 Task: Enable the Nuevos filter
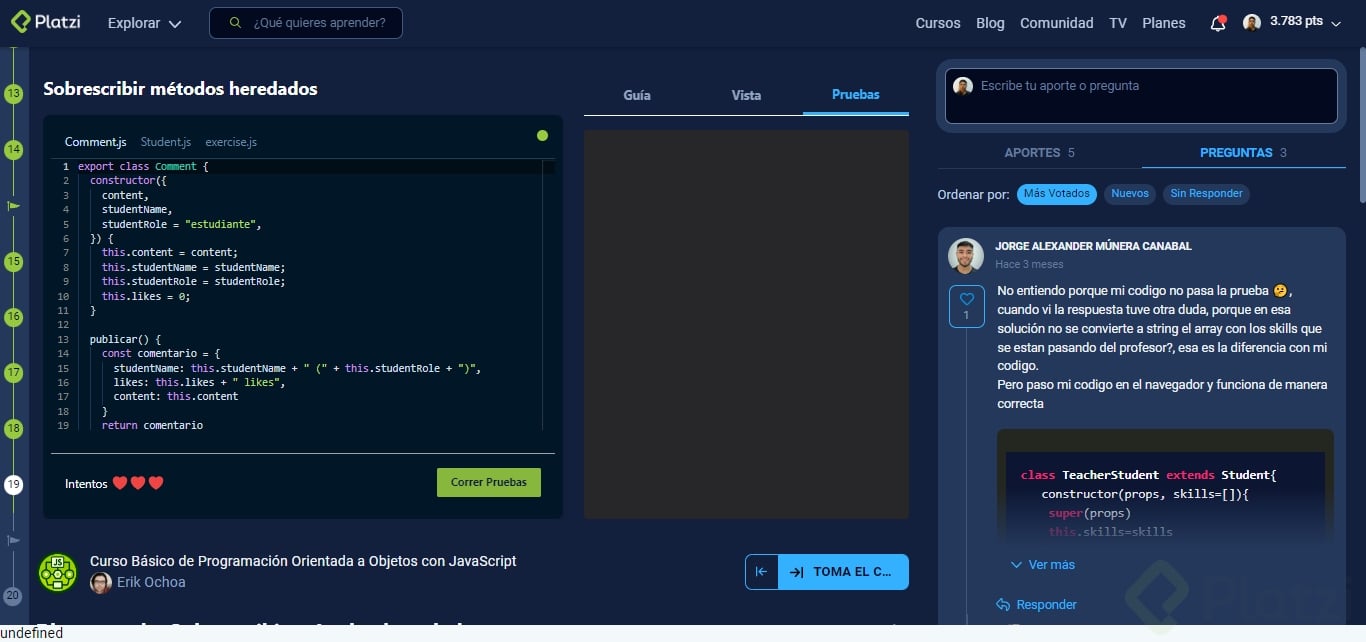click(x=1129, y=194)
